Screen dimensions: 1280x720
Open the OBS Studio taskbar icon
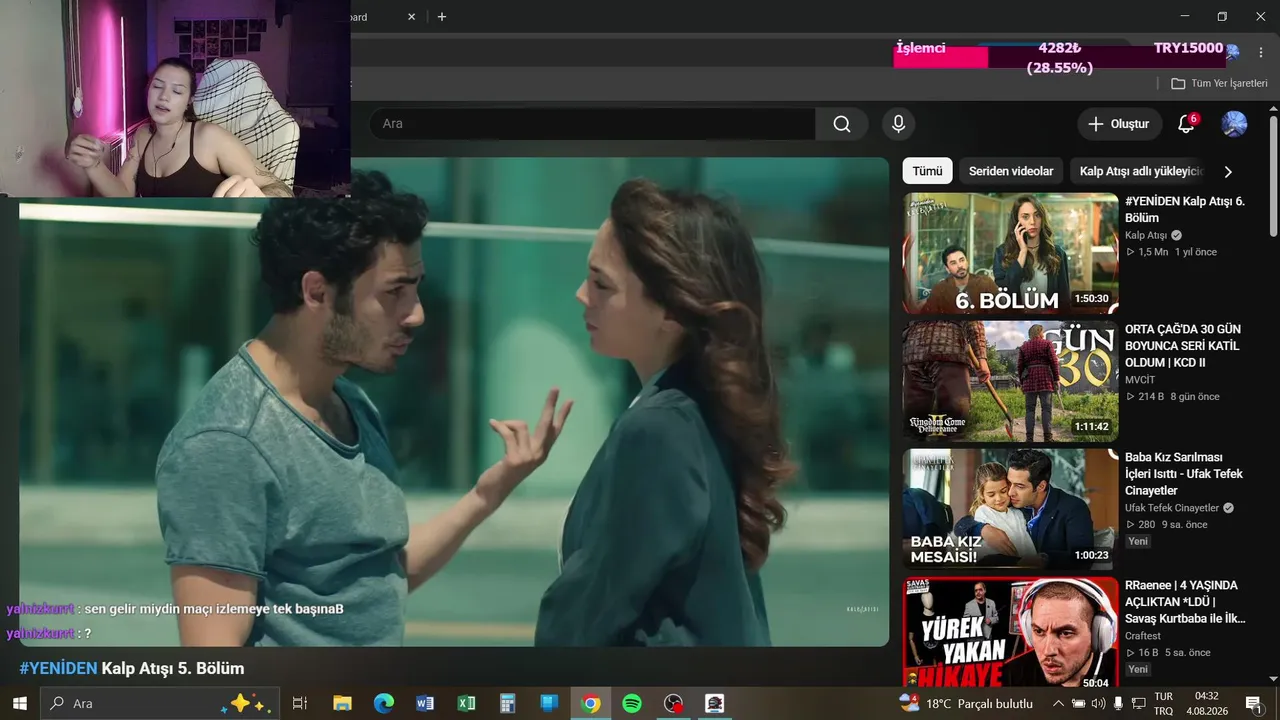click(674, 703)
